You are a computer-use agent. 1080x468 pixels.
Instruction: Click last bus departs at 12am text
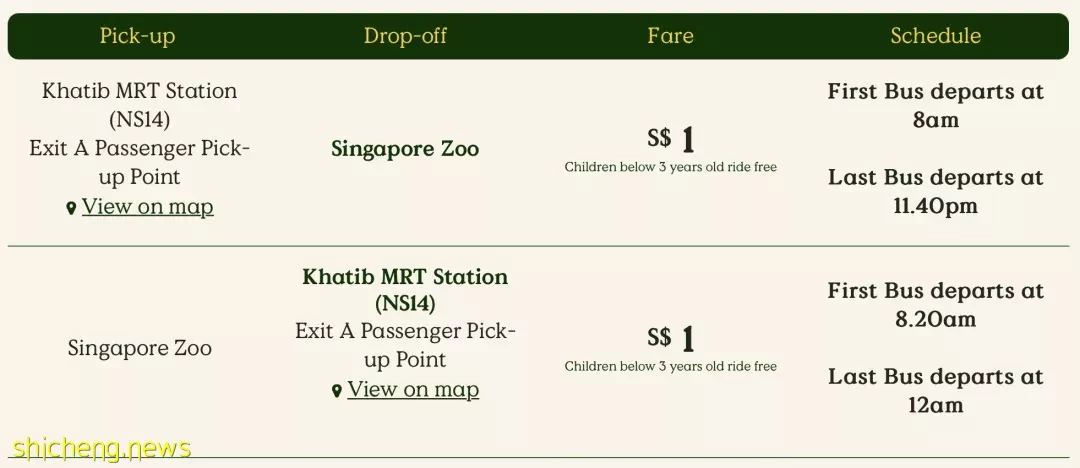click(935, 391)
